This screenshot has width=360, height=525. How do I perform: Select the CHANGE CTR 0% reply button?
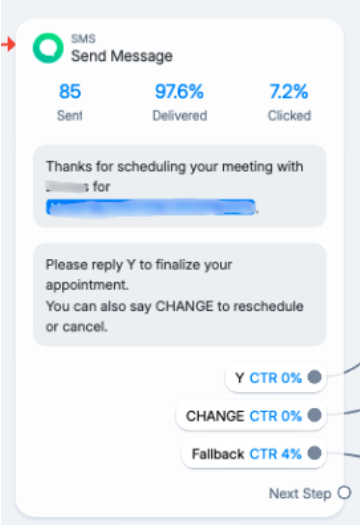click(251, 416)
